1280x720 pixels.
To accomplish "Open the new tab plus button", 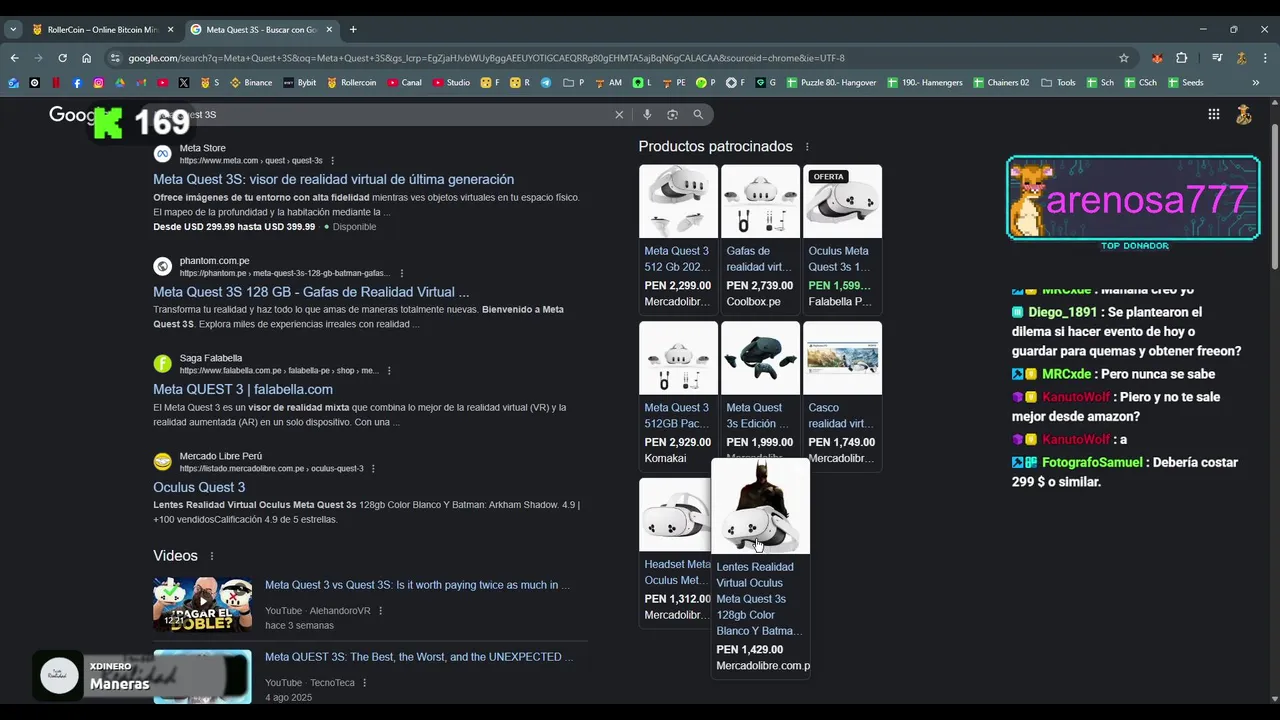I will coord(353,30).
